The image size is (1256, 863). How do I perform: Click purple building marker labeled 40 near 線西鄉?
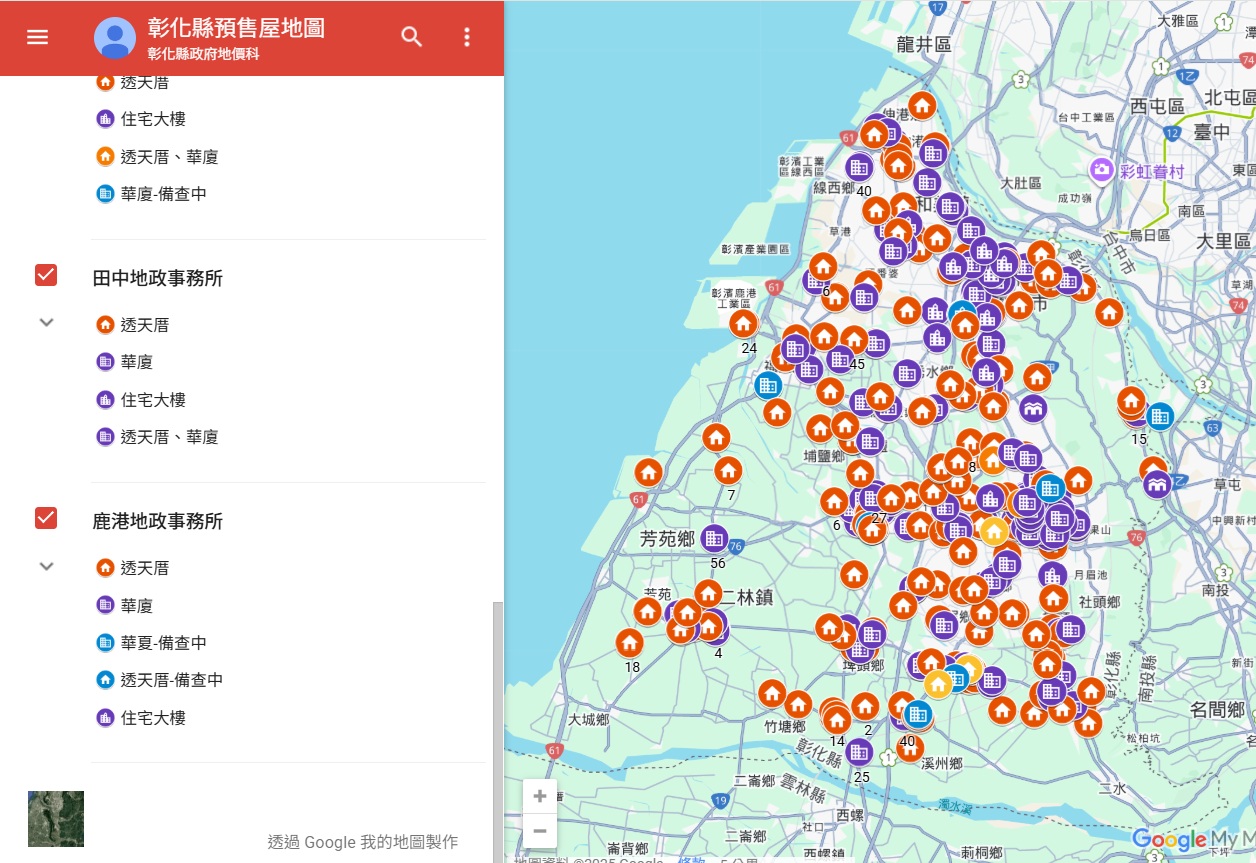click(x=860, y=167)
